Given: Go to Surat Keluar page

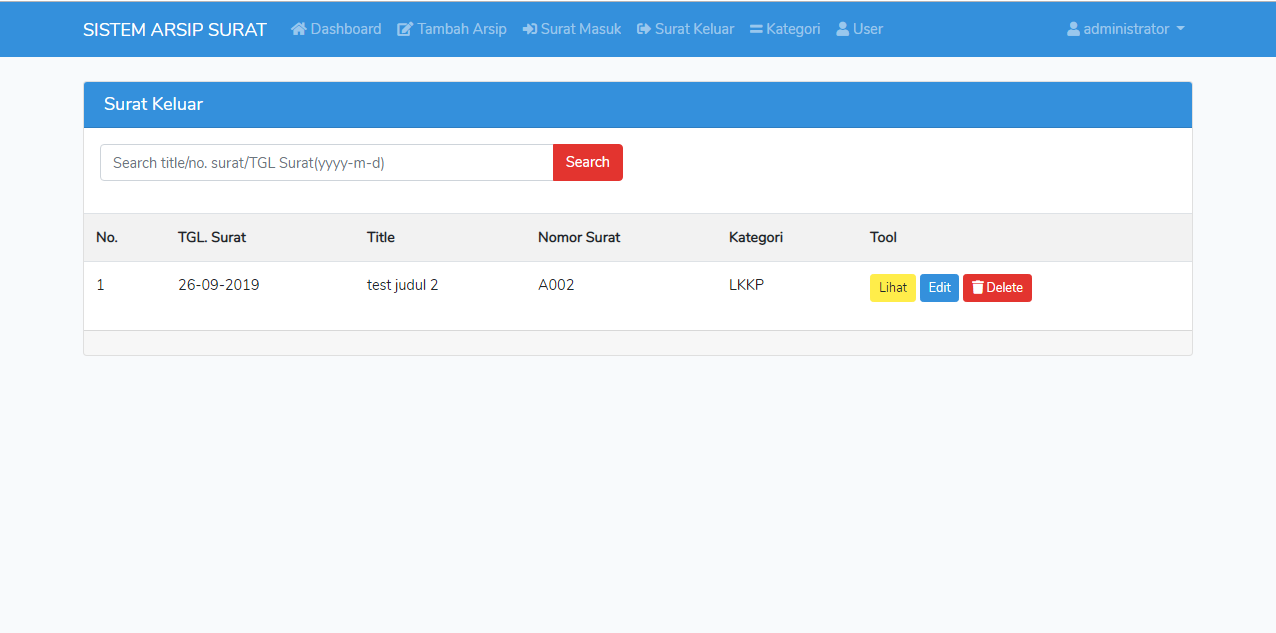Looking at the screenshot, I should 686,29.
